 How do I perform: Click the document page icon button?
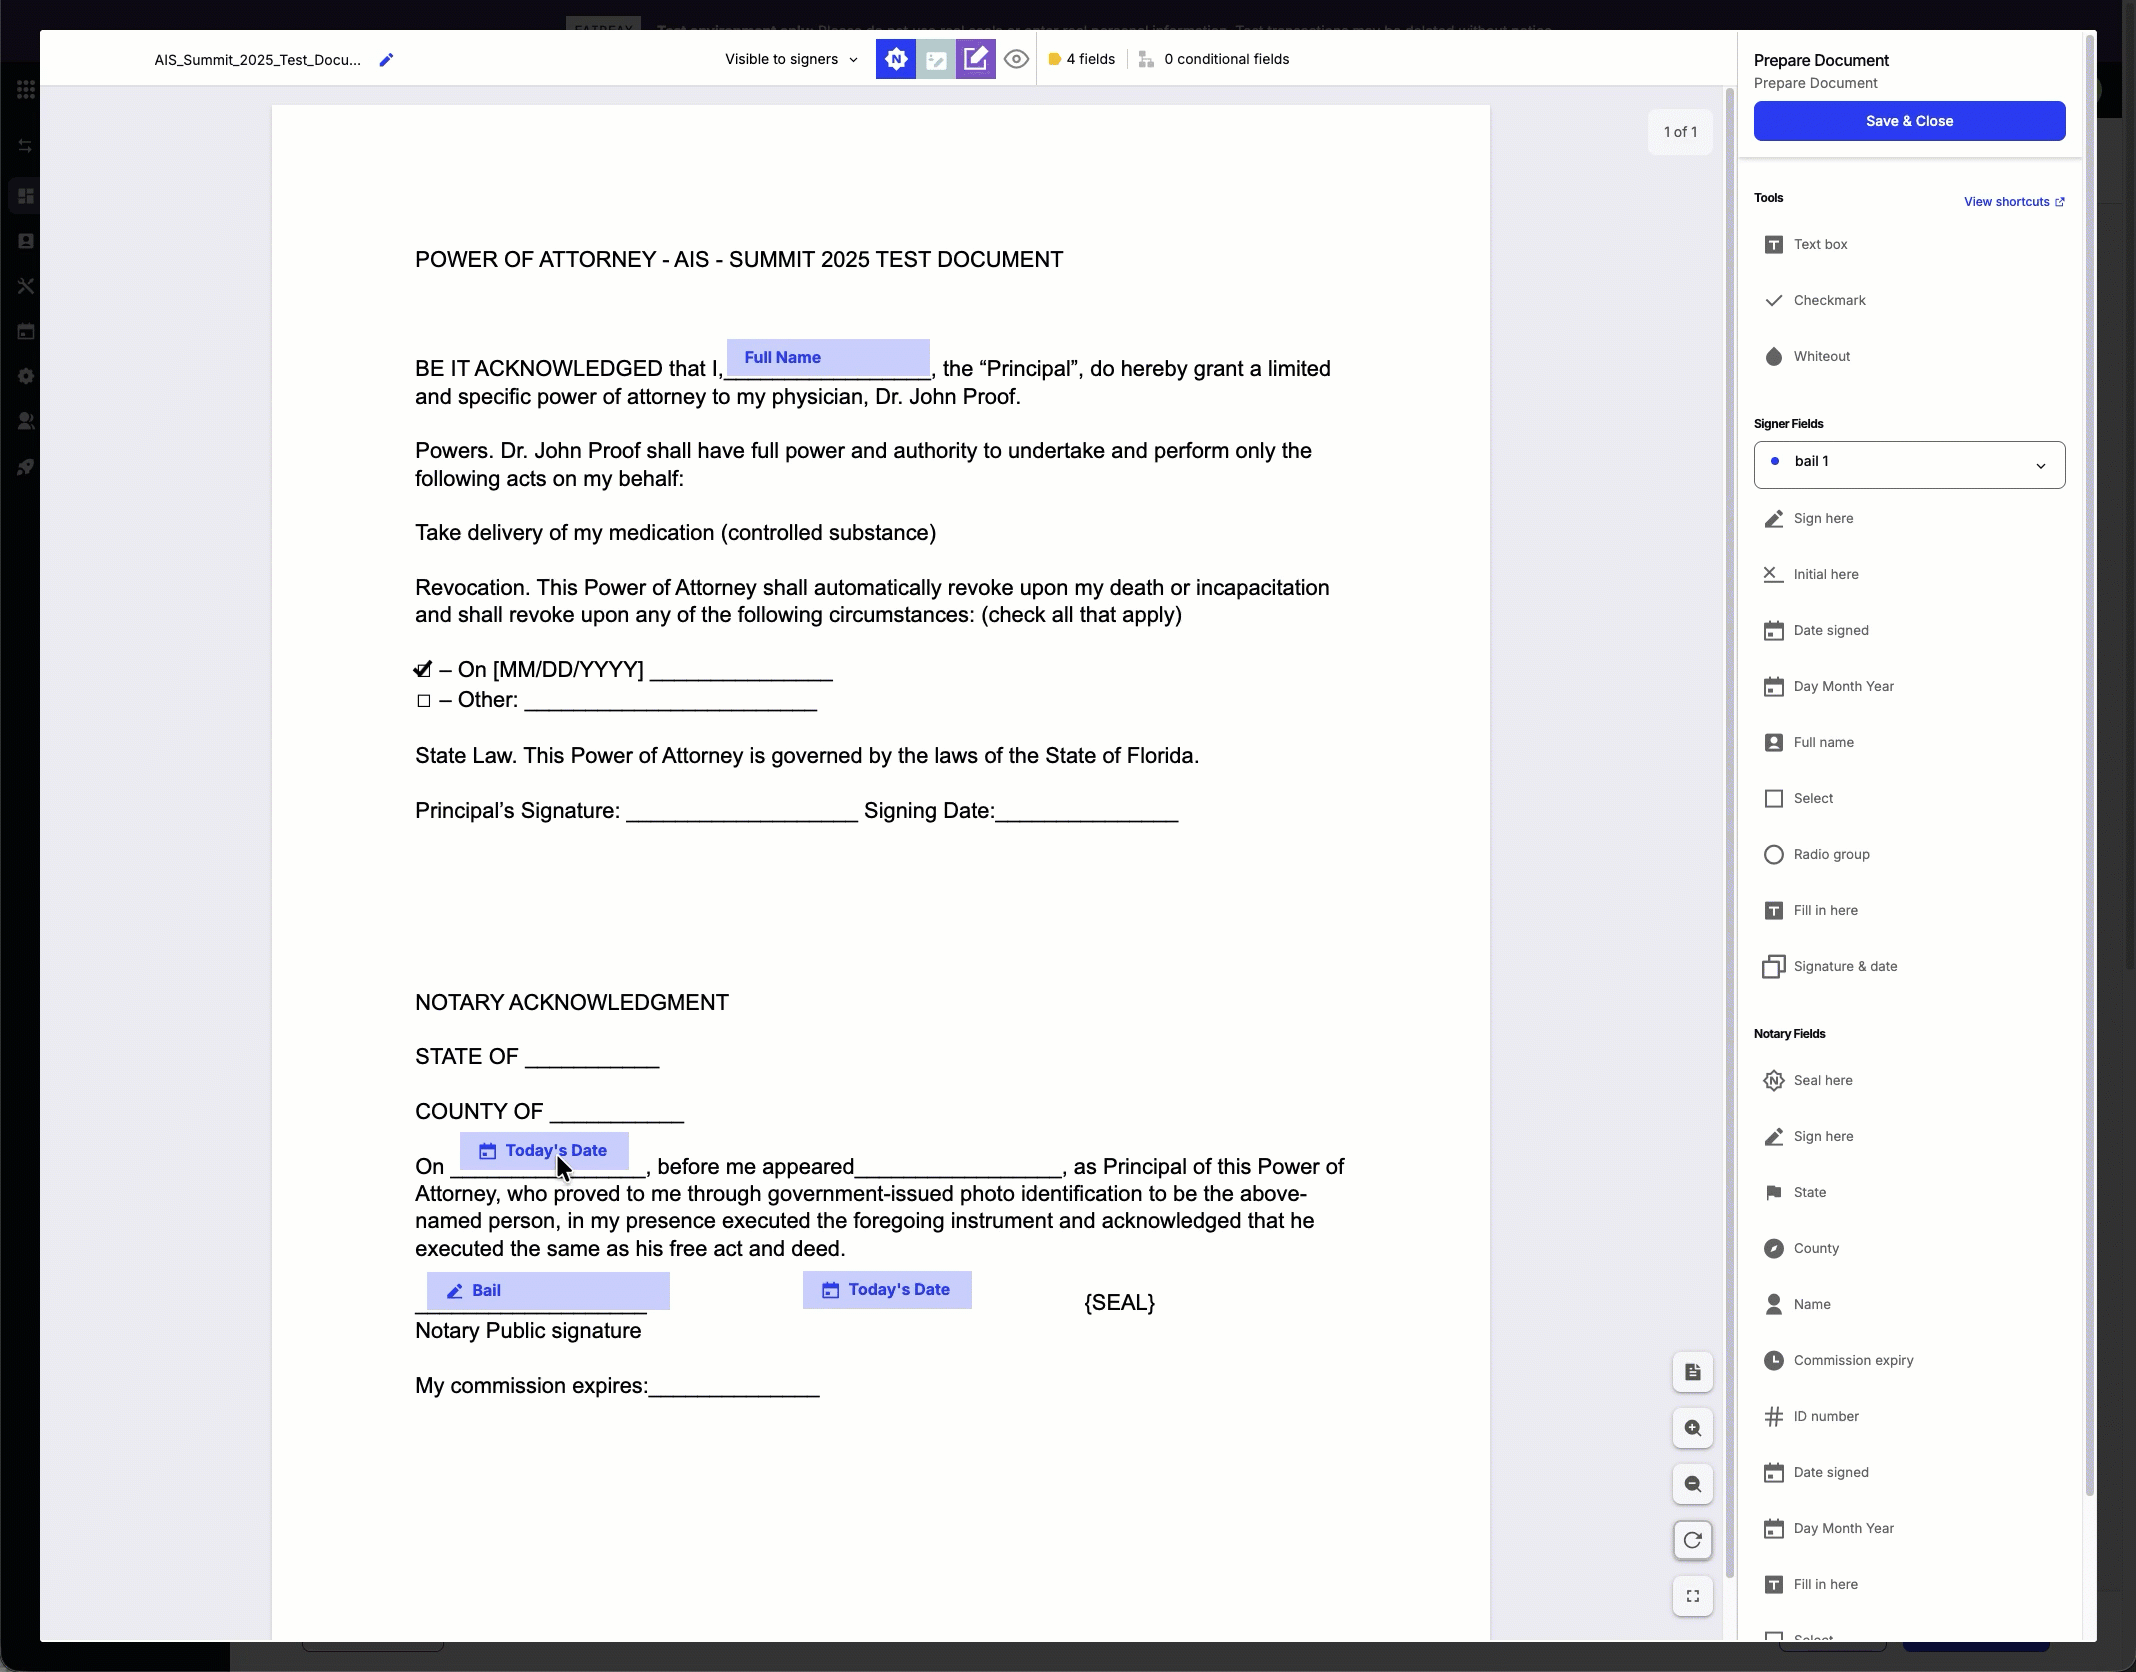click(1693, 1372)
